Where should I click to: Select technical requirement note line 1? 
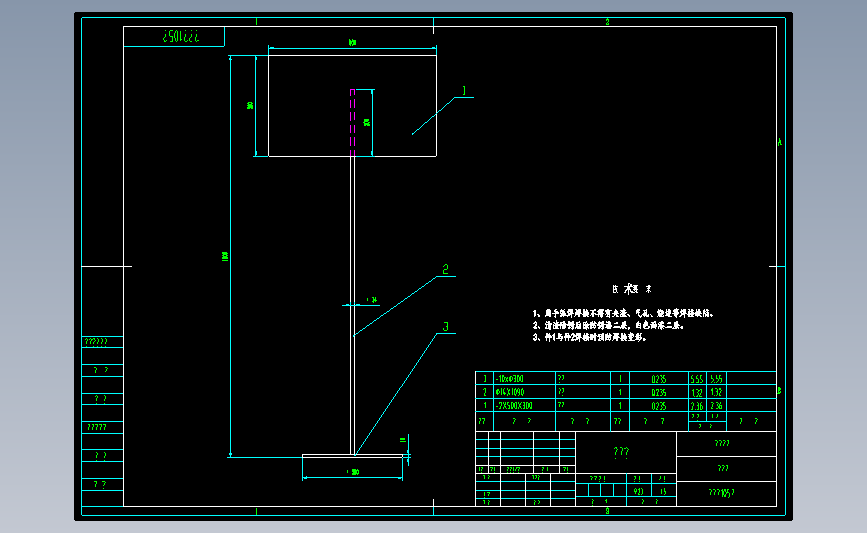623,313
